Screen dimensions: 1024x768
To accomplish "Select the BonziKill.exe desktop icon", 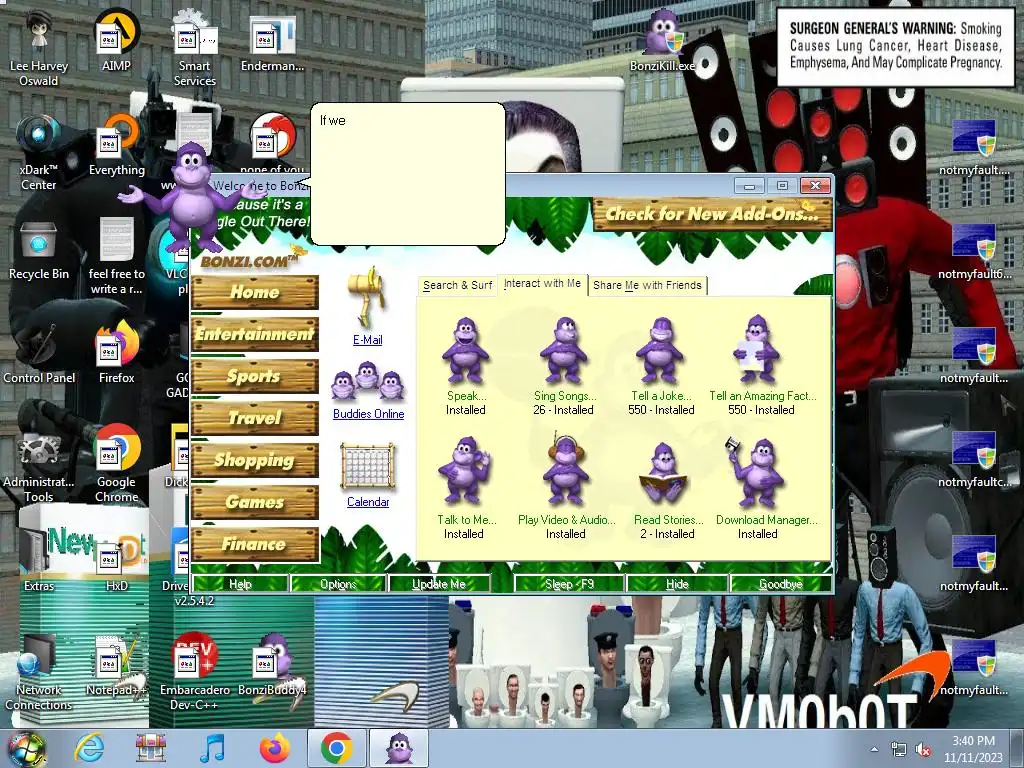I will (662, 41).
